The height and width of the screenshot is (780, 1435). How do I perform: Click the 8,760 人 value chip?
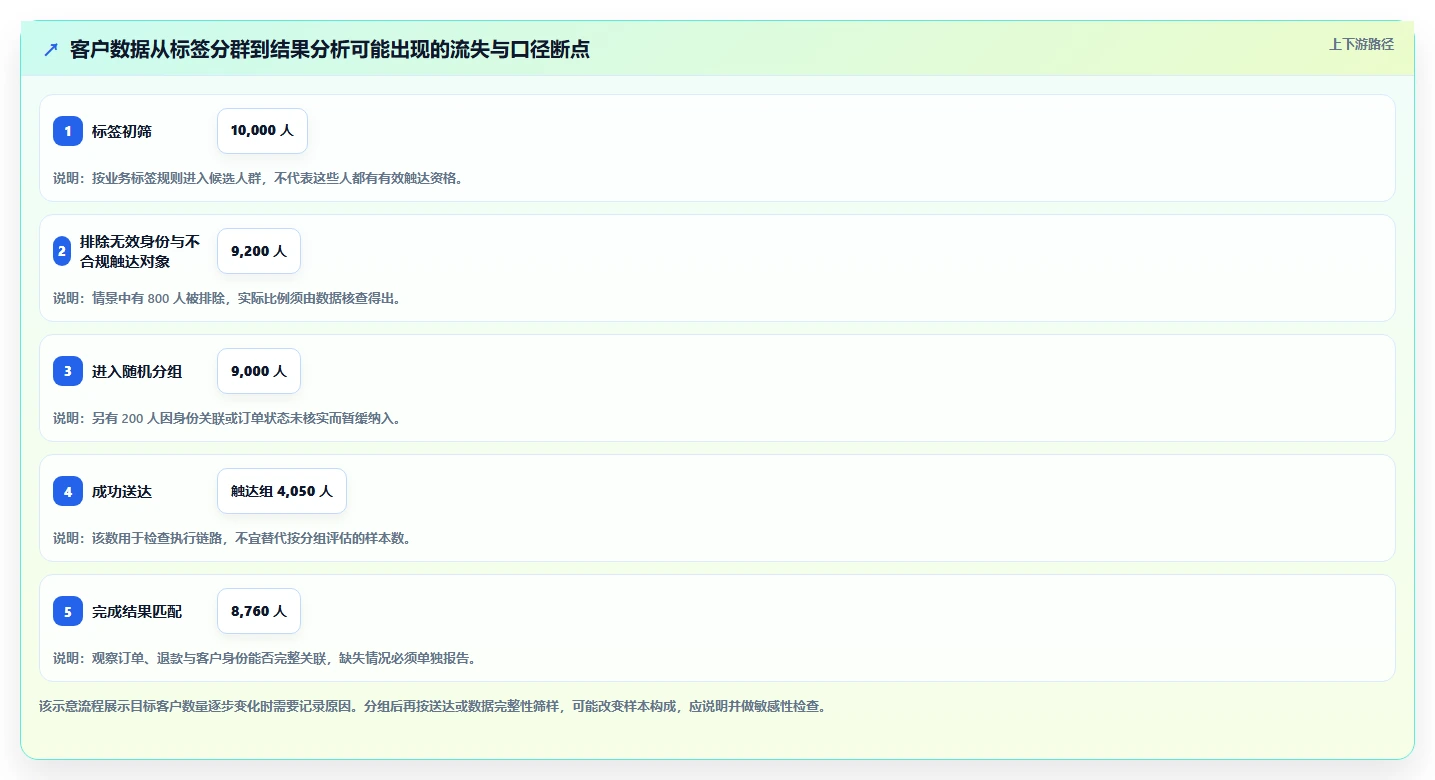(259, 611)
